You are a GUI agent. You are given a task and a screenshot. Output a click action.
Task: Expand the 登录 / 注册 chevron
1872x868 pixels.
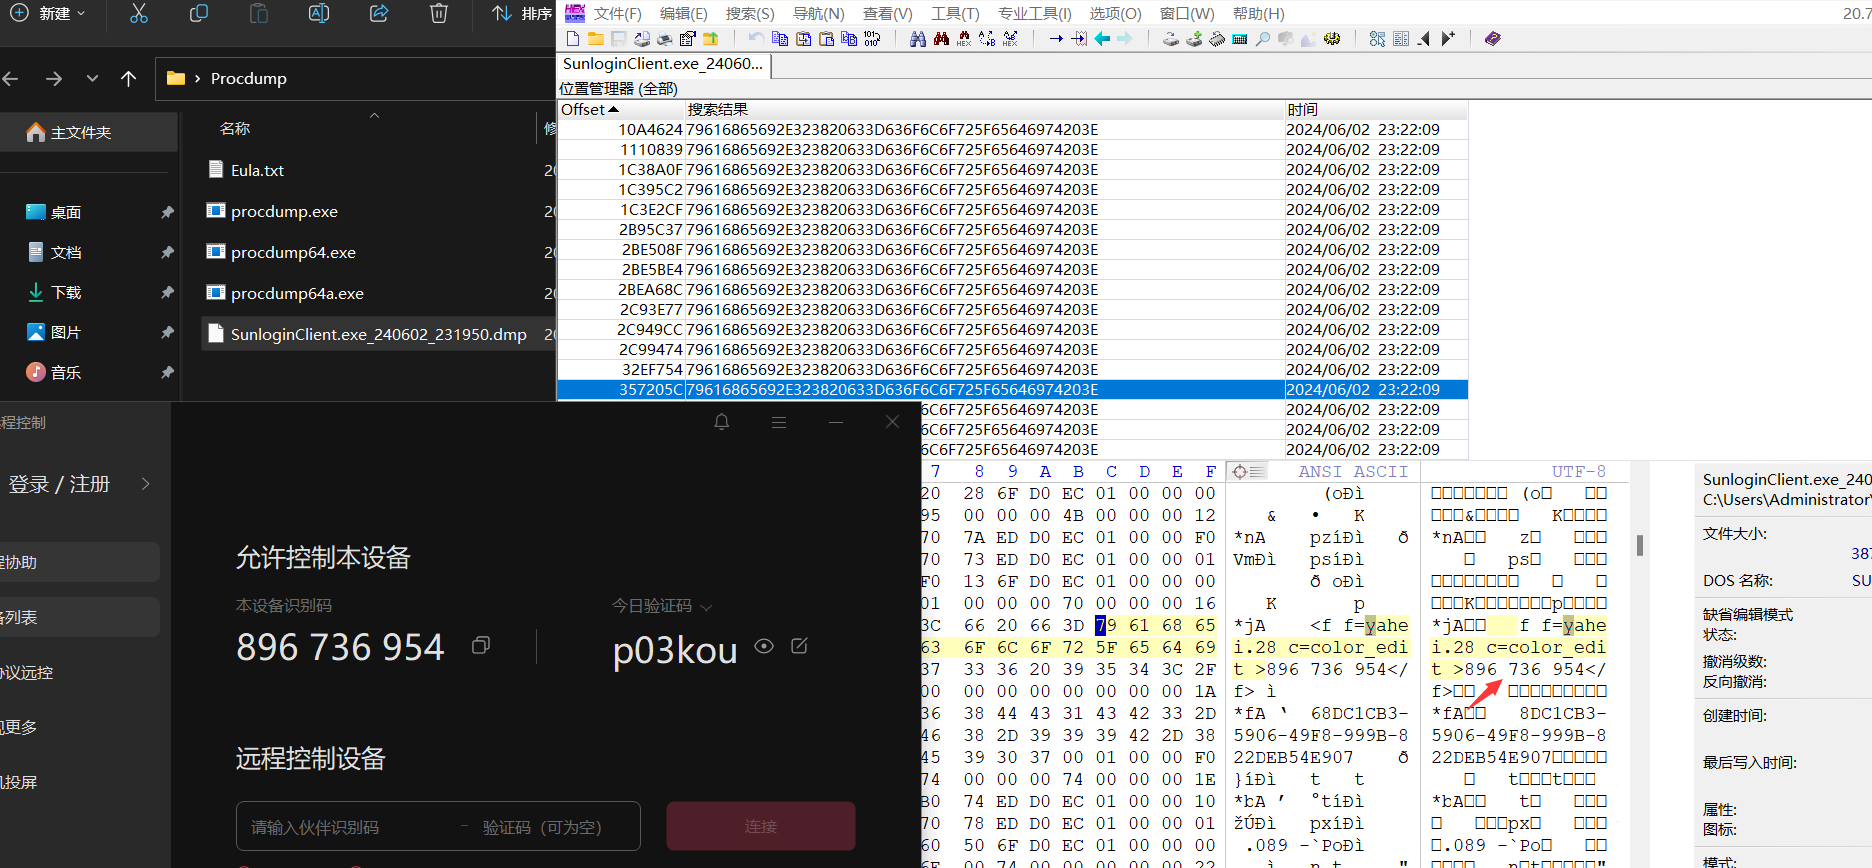pyautogui.click(x=146, y=484)
